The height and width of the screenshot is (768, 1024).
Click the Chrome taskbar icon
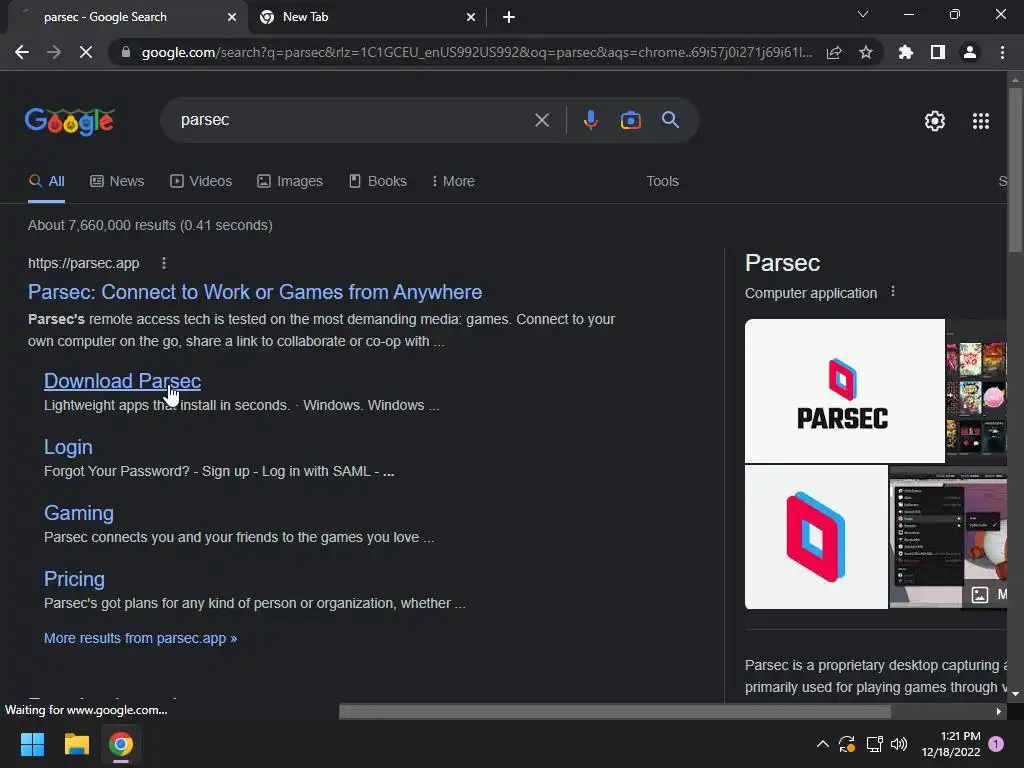click(x=121, y=744)
